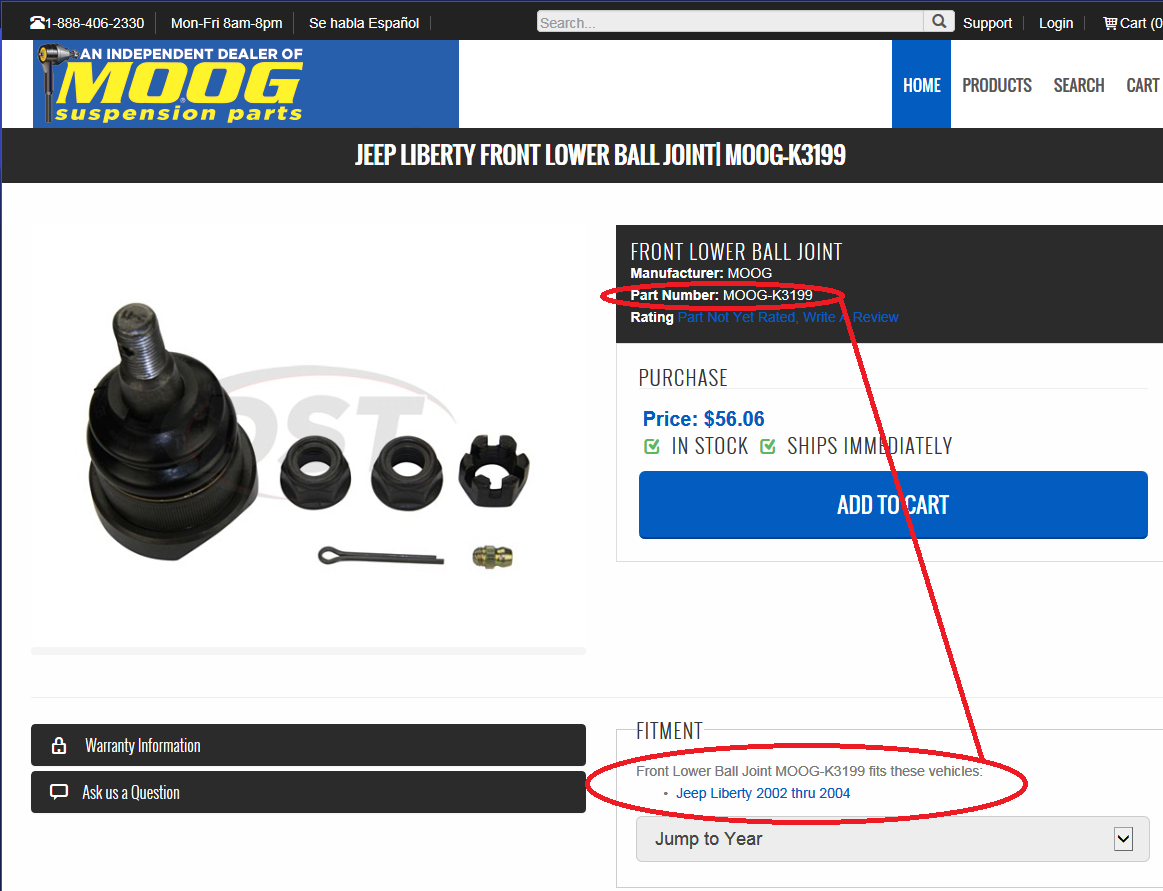
Task: Click the Jump to Year dropdown arrow
Action: [x=1123, y=839]
